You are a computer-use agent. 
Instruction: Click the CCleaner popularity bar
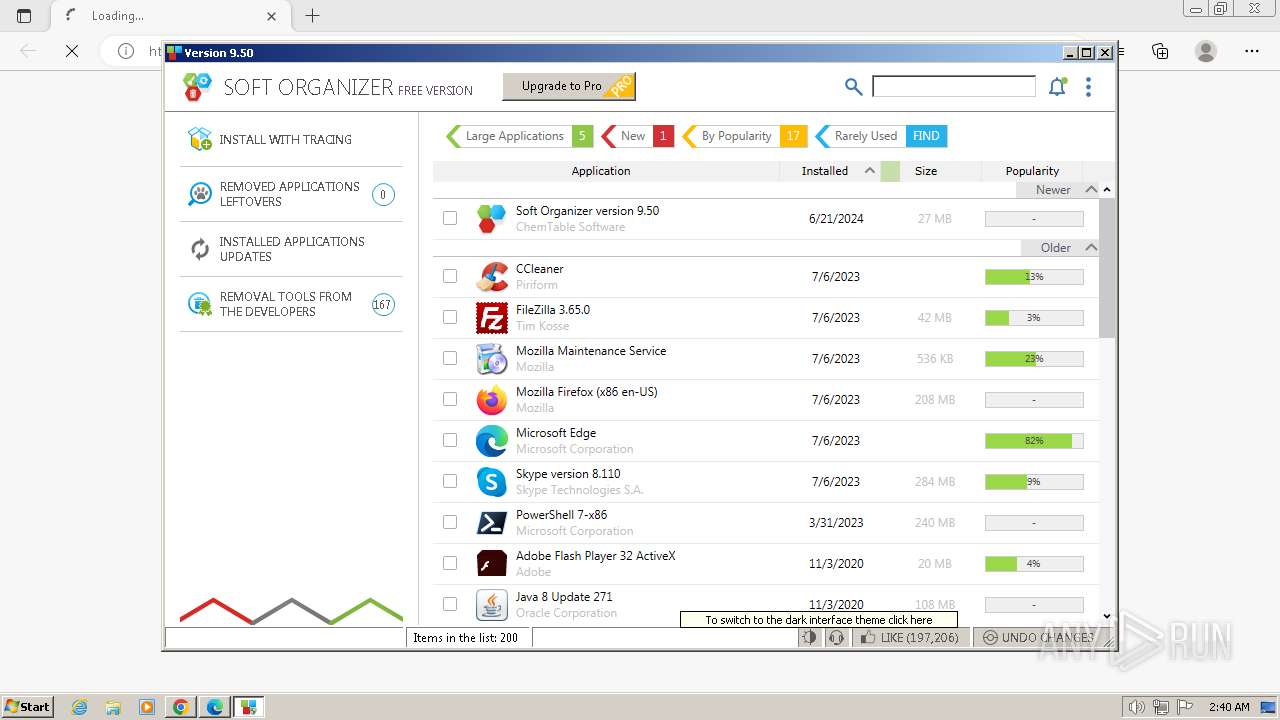(x=1034, y=276)
